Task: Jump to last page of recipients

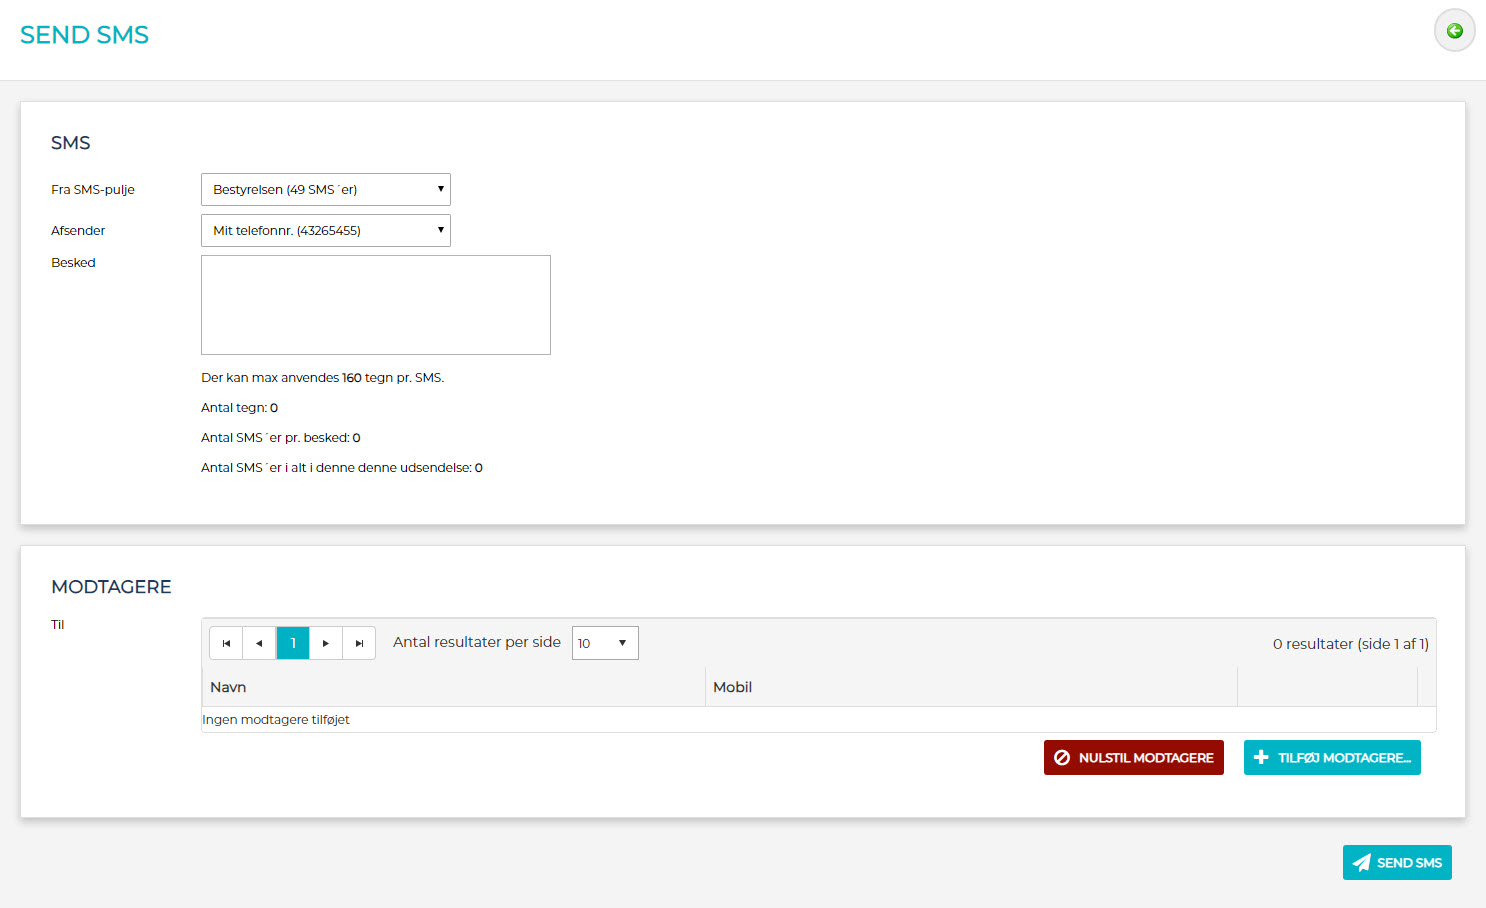Action: click(x=359, y=643)
